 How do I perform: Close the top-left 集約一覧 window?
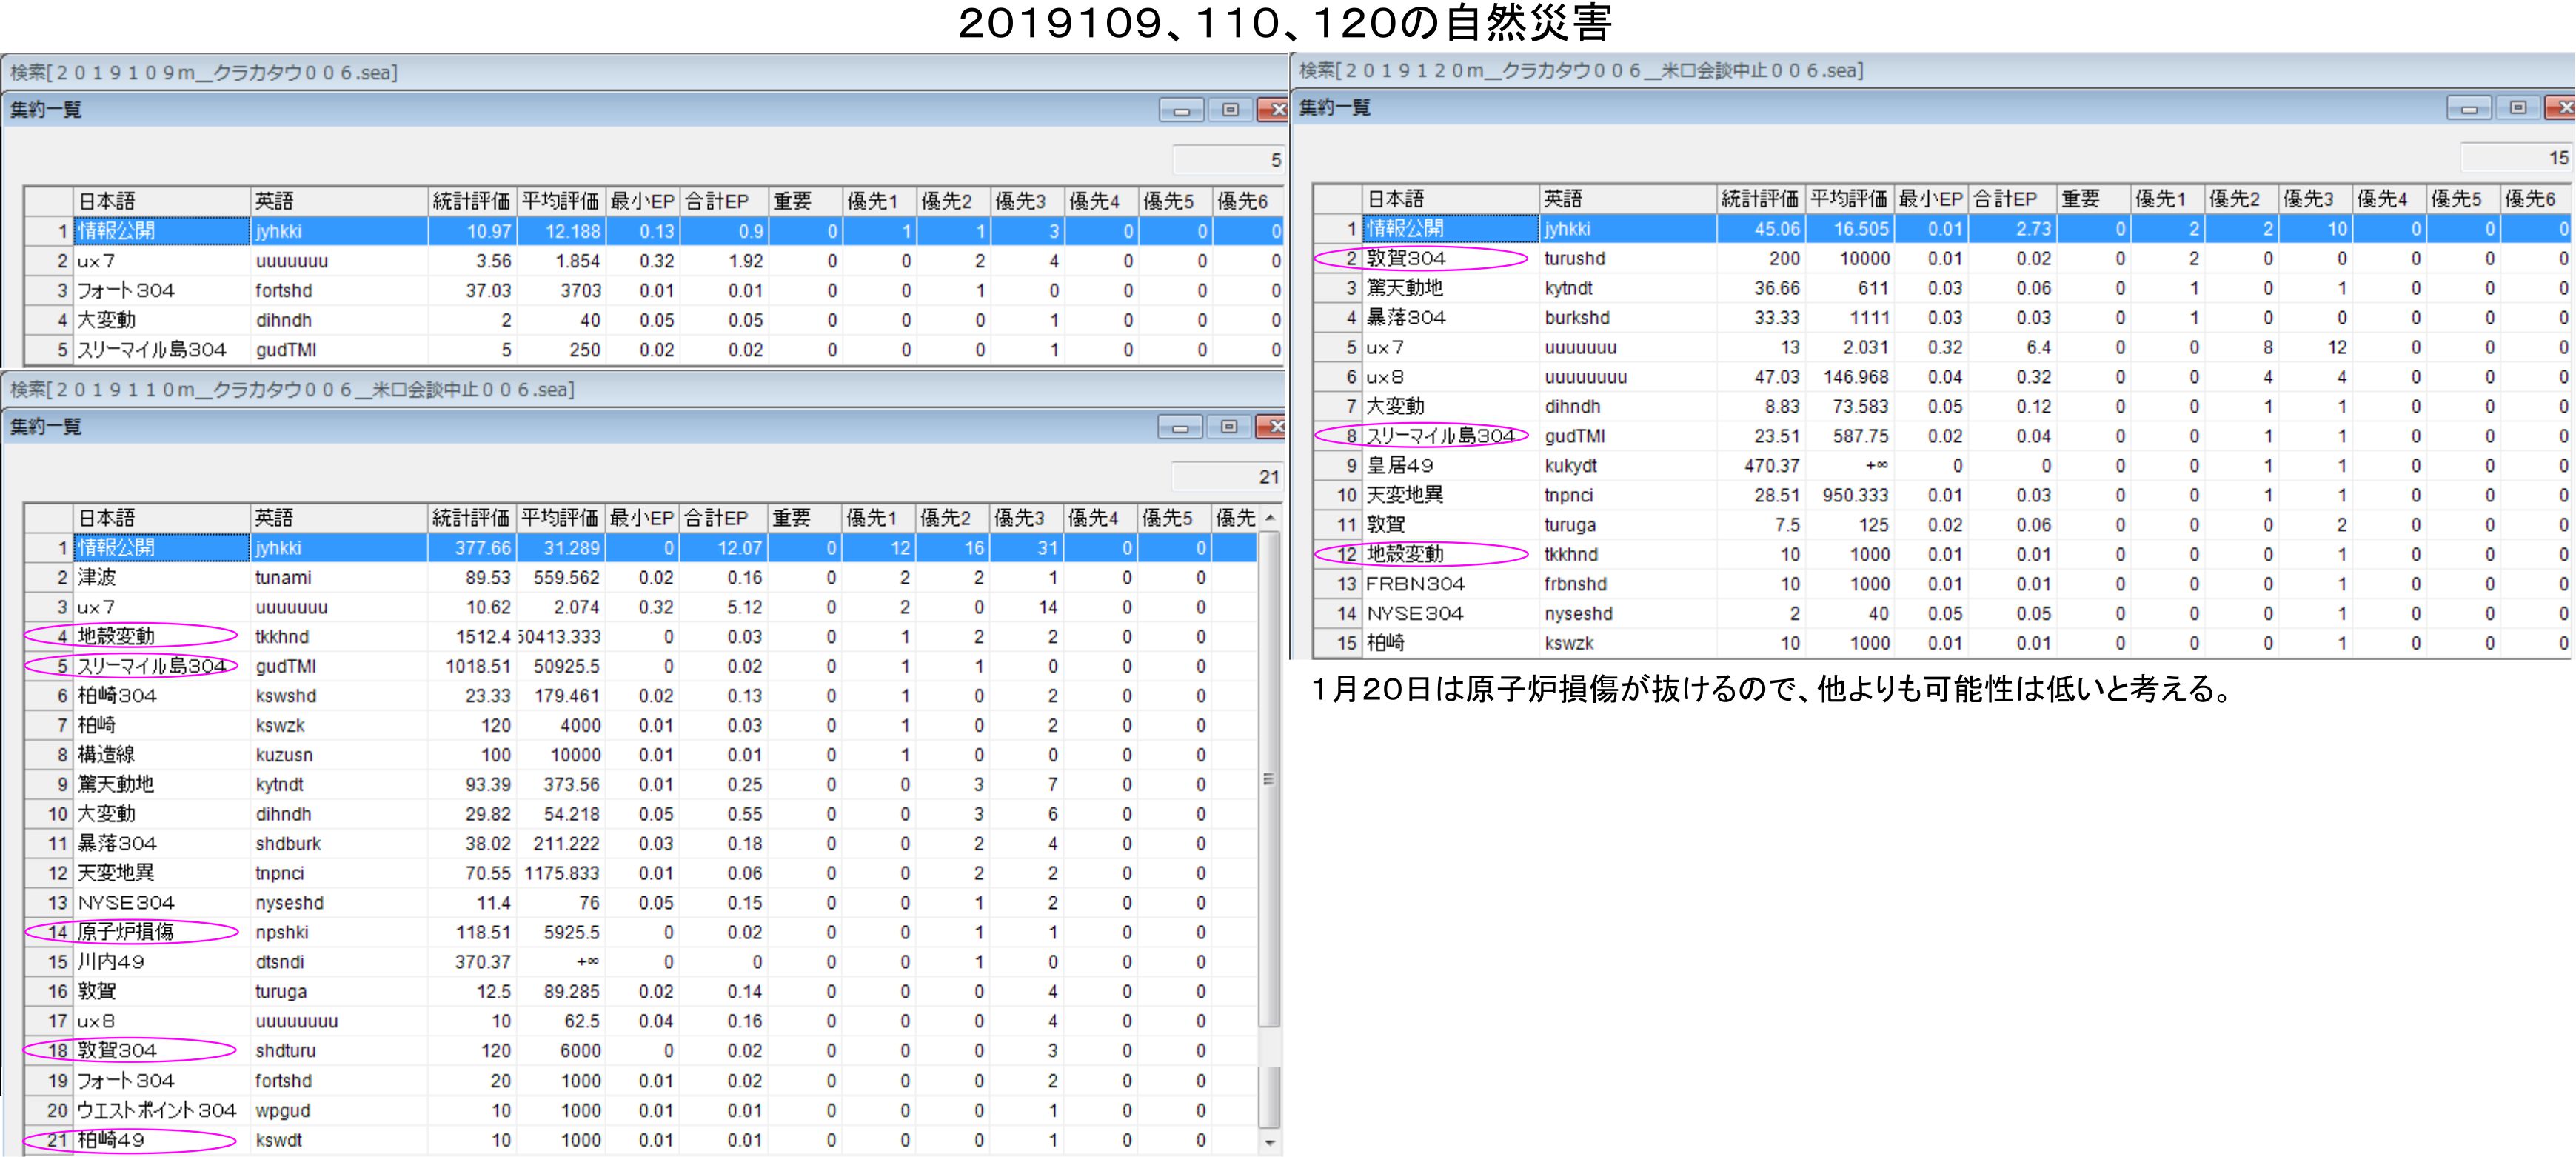point(1274,110)
